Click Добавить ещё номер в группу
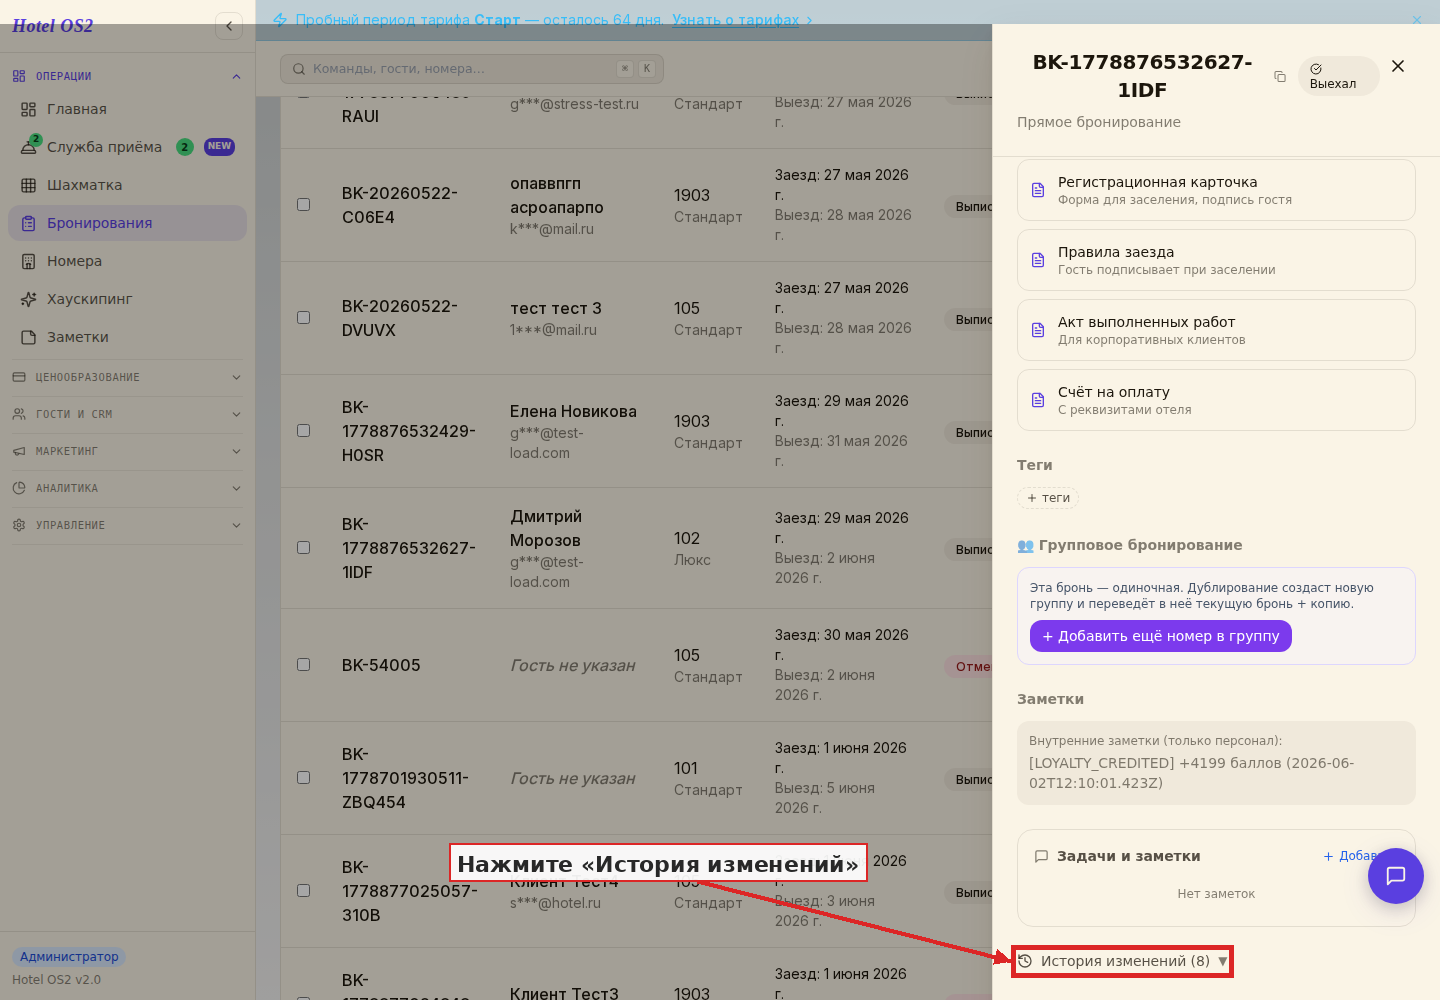1440x1000 pixels. coord(1161,636)
